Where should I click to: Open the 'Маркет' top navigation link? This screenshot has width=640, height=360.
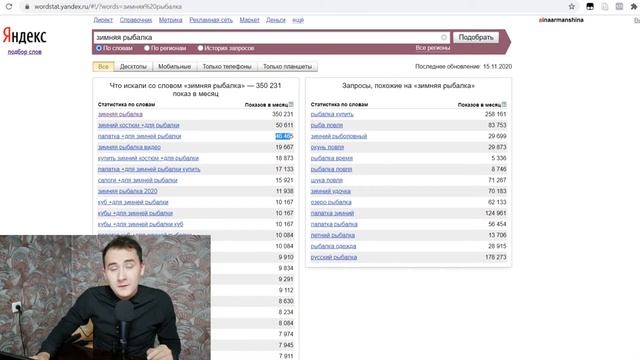pyautogui.click(x=249, y=20)
